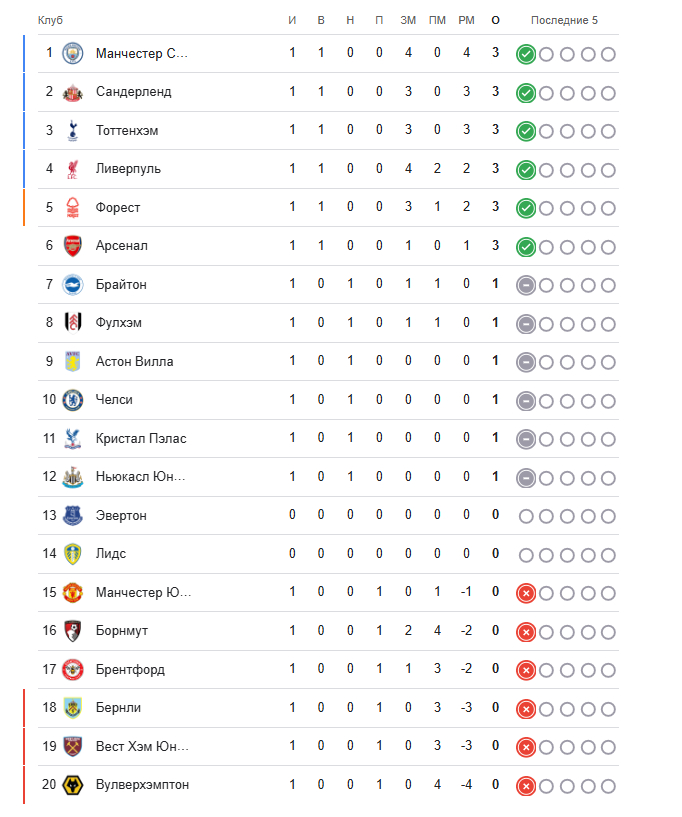This screenshot has height=817, width=682.
Task: Click the Arsenal club crest icon
Action: pyautogui.click(x=73, y=246)
